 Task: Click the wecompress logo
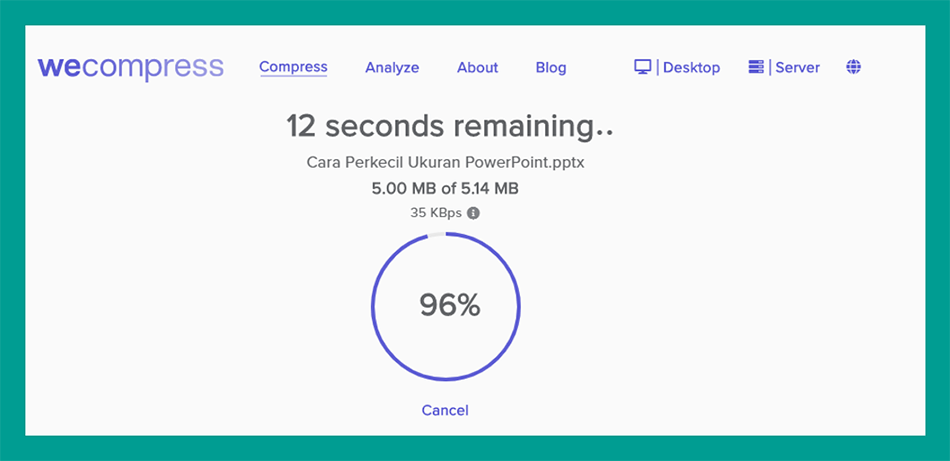coord(130,67)
